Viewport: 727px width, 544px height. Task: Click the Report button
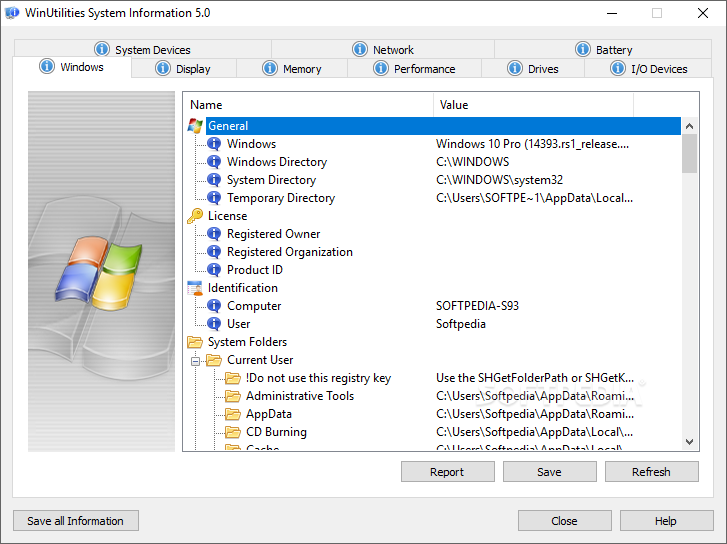[448, 472]
